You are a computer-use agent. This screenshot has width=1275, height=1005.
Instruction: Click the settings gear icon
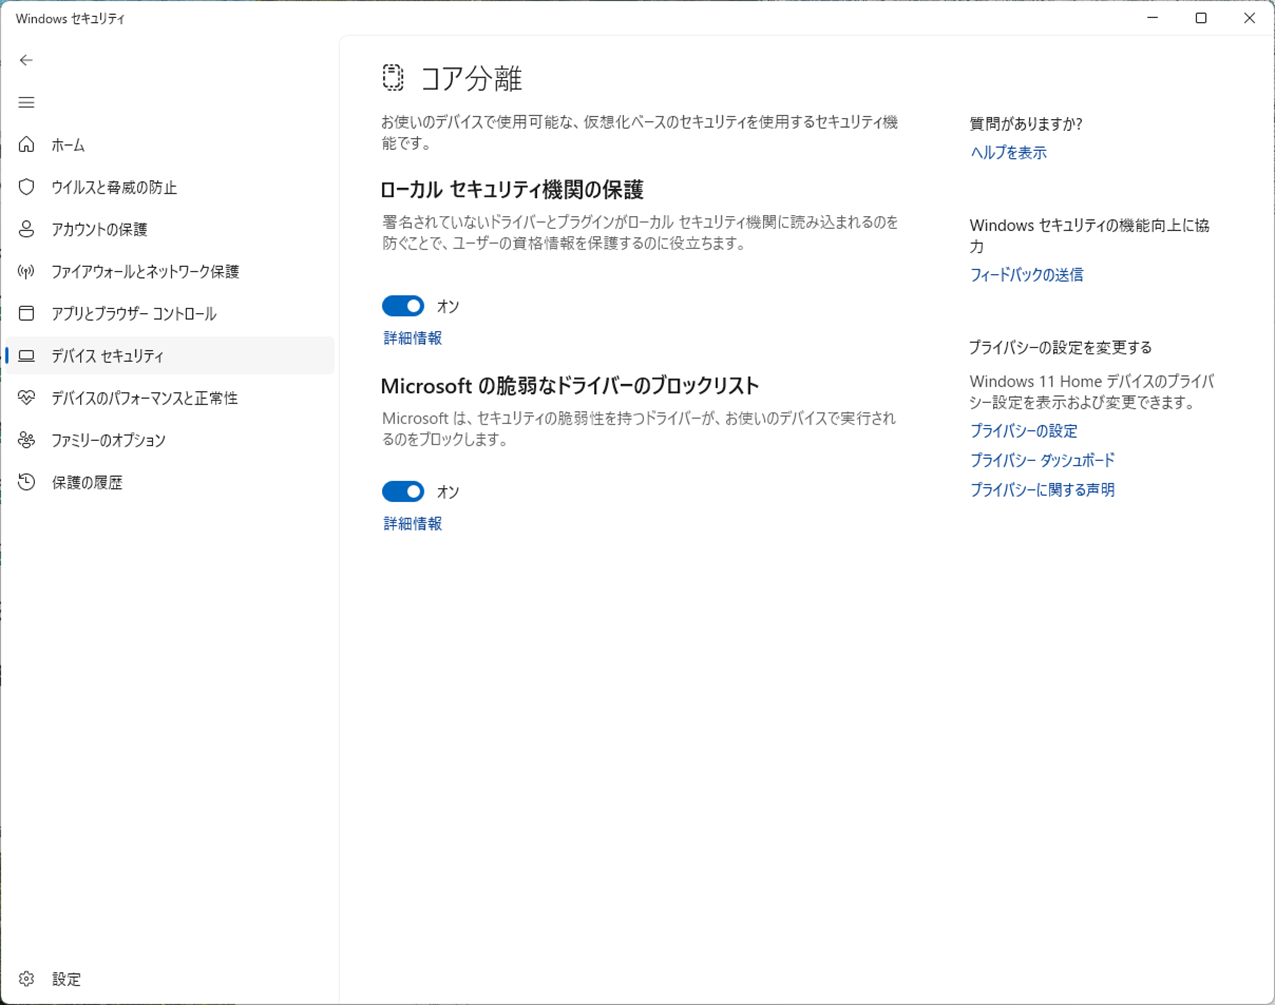(x=26, y=979)
